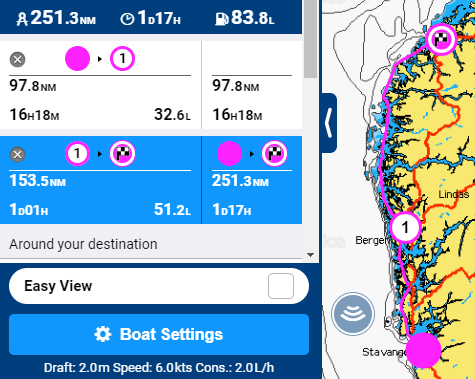Remove the first route leg with X icon

coord(17,60)
